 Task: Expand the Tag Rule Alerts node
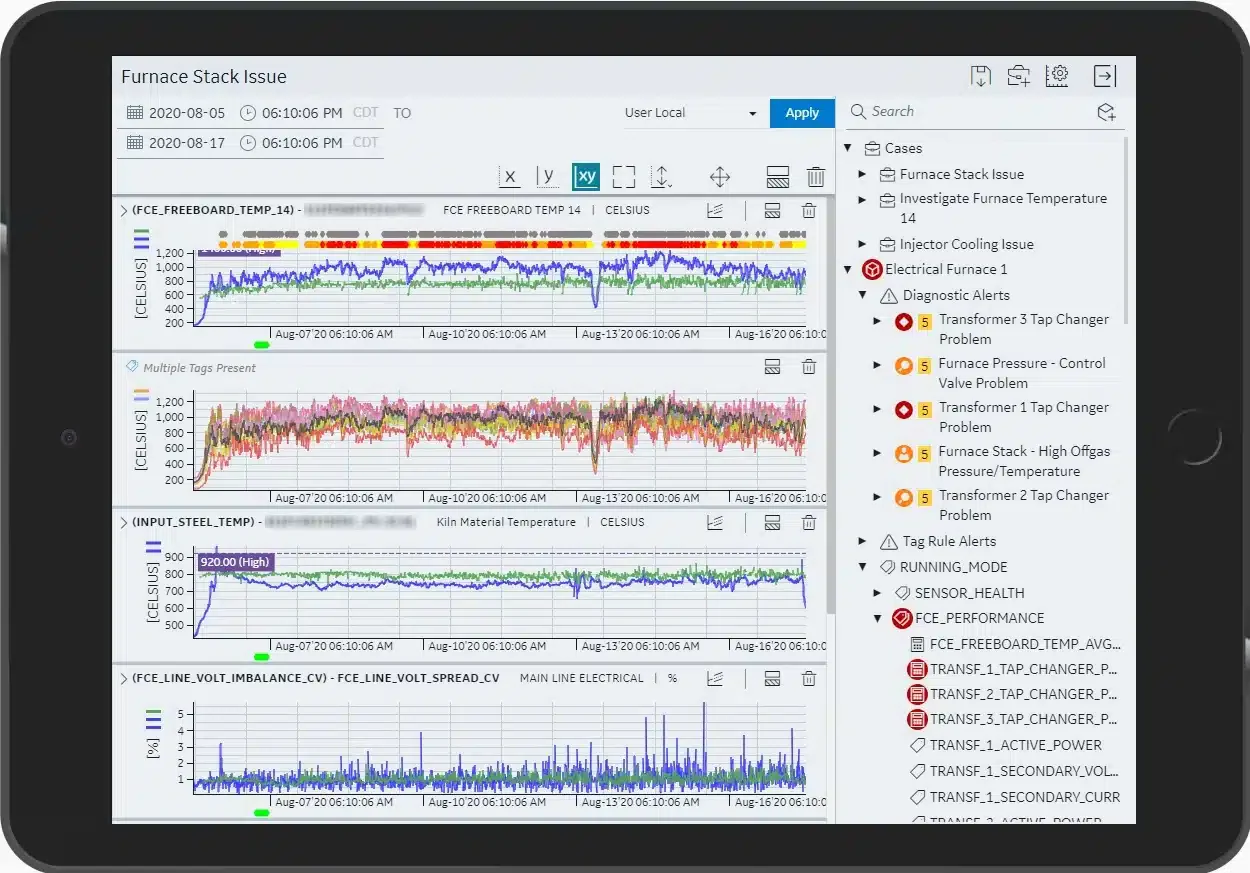coord(863,541)
